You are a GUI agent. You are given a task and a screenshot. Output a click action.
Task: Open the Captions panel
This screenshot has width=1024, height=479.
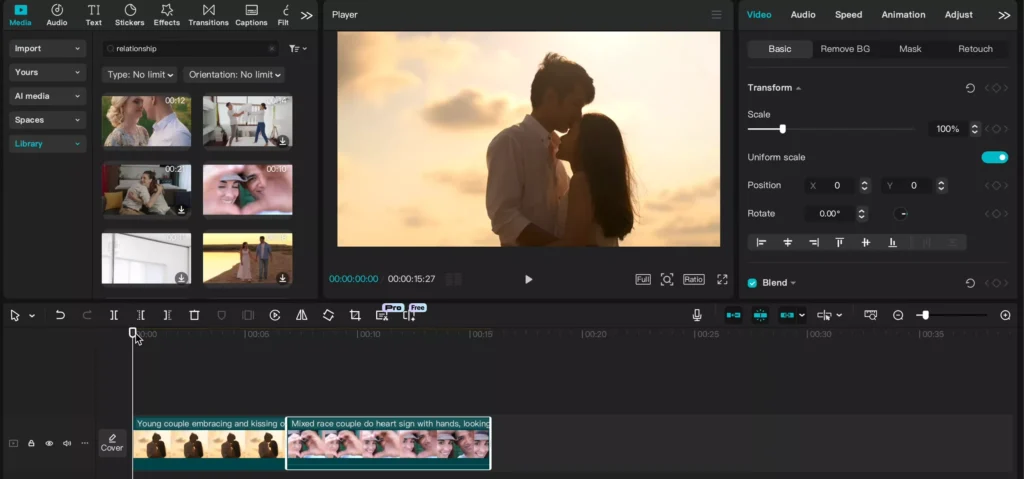tap(251, 15)
